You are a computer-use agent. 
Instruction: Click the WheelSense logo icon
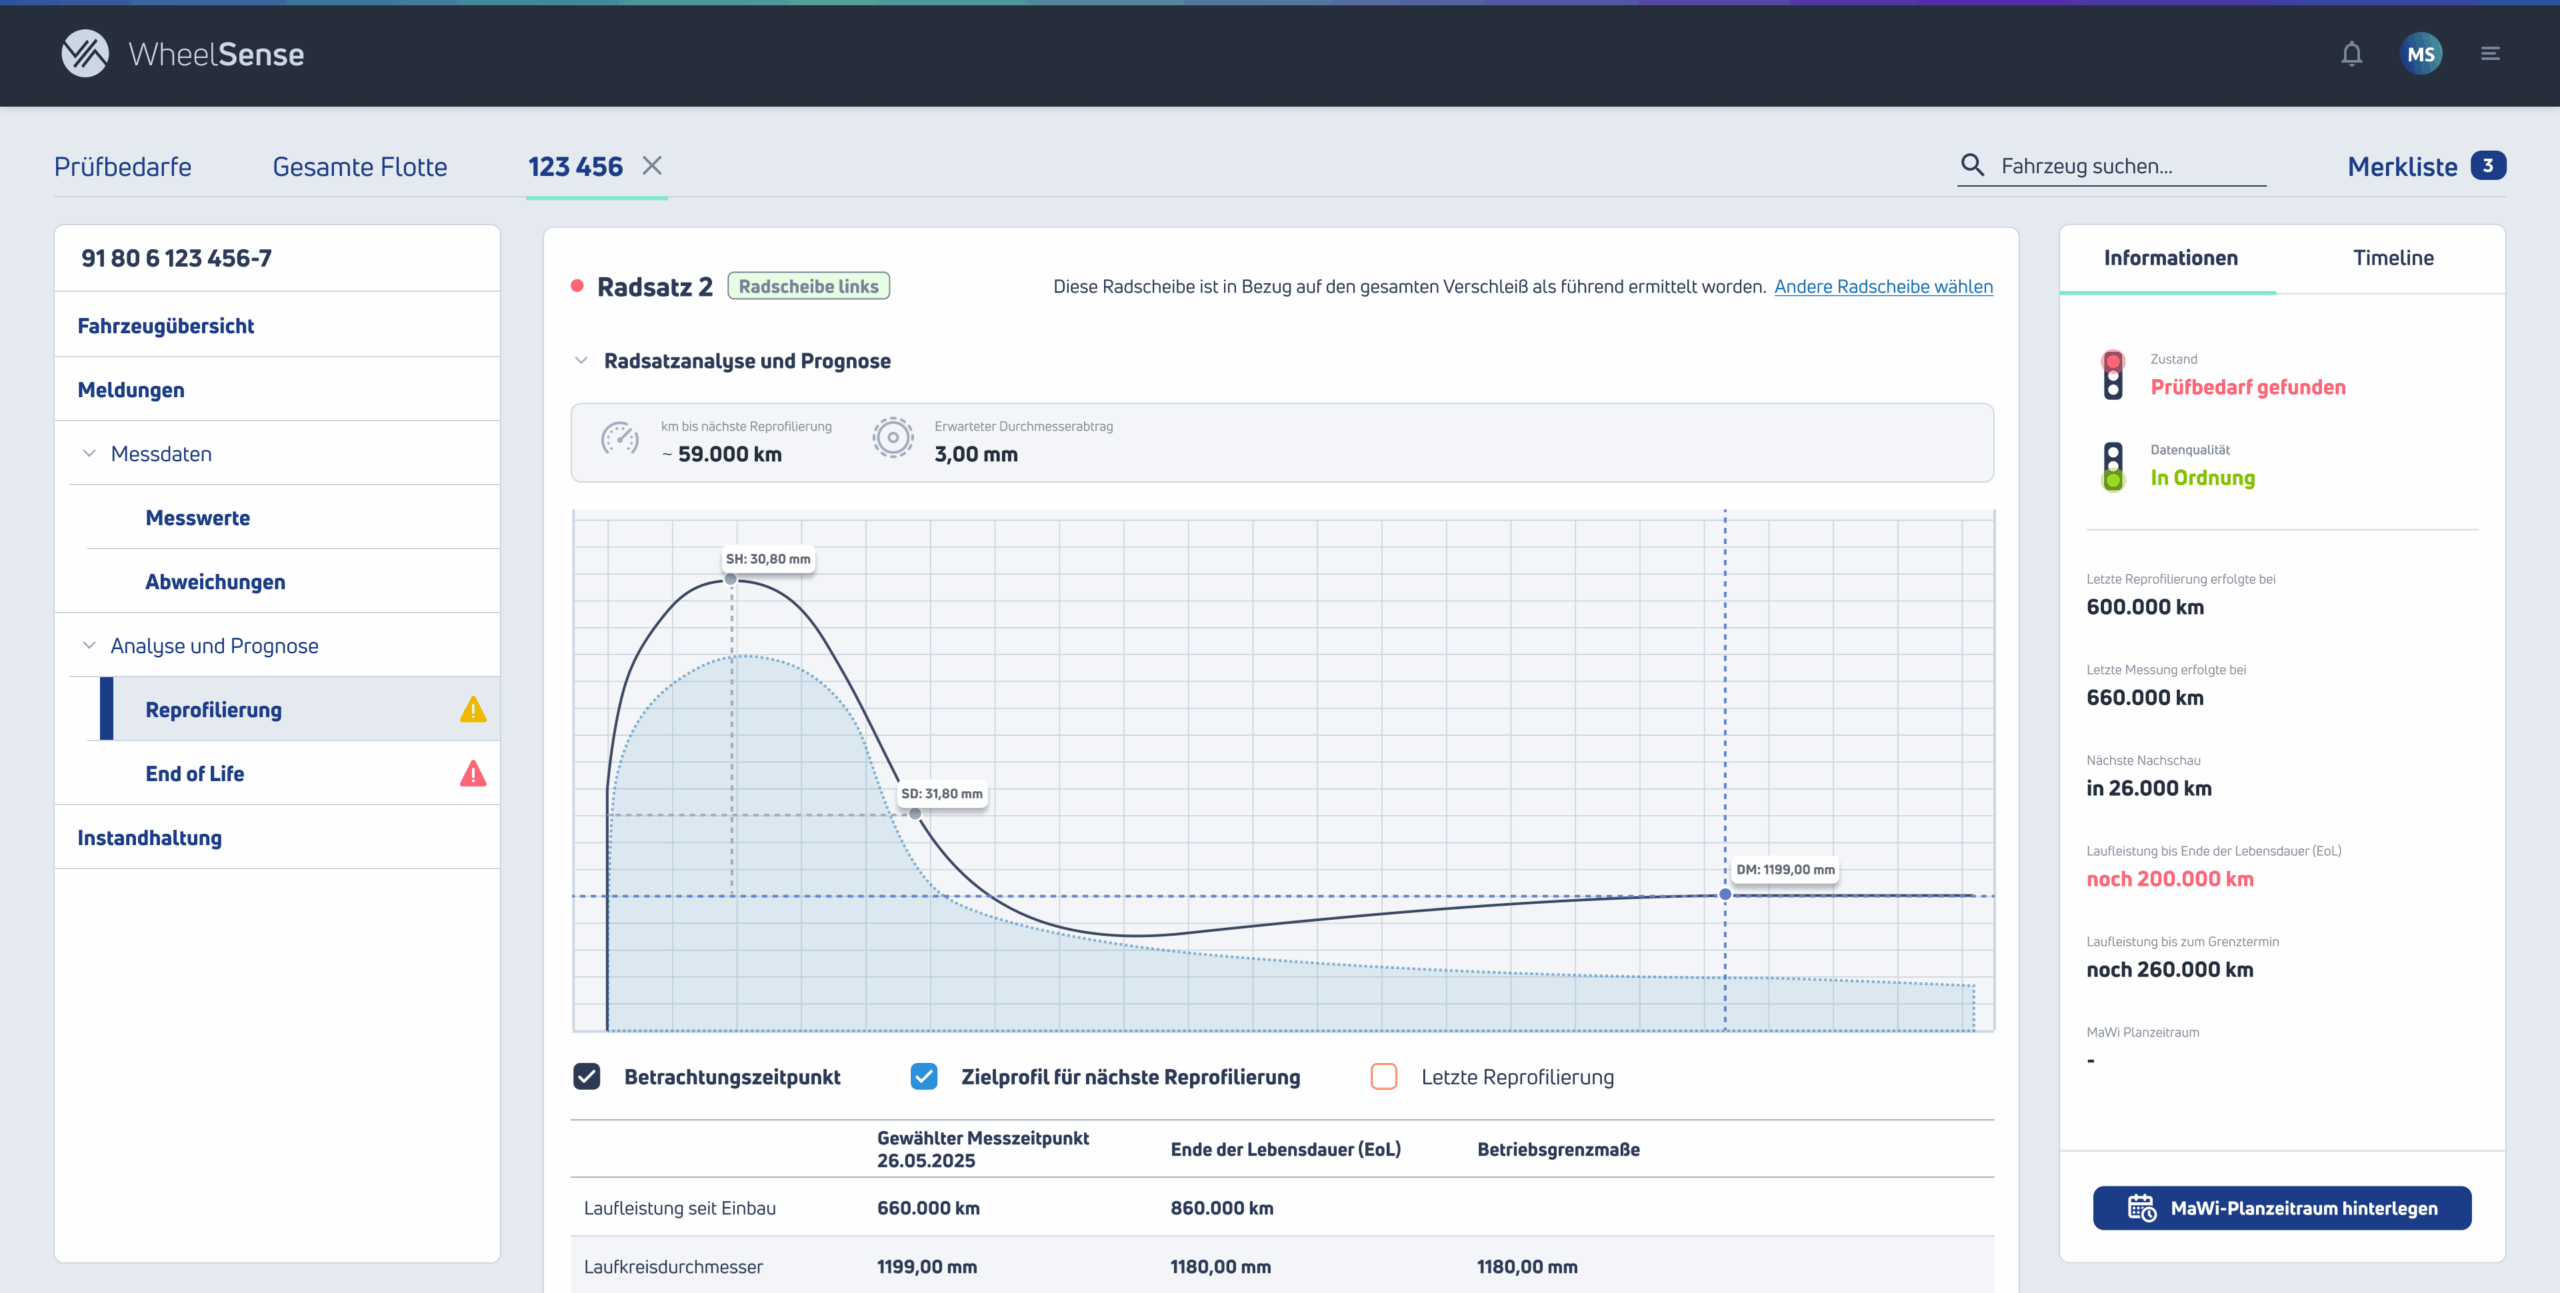(x=85, y=54)
